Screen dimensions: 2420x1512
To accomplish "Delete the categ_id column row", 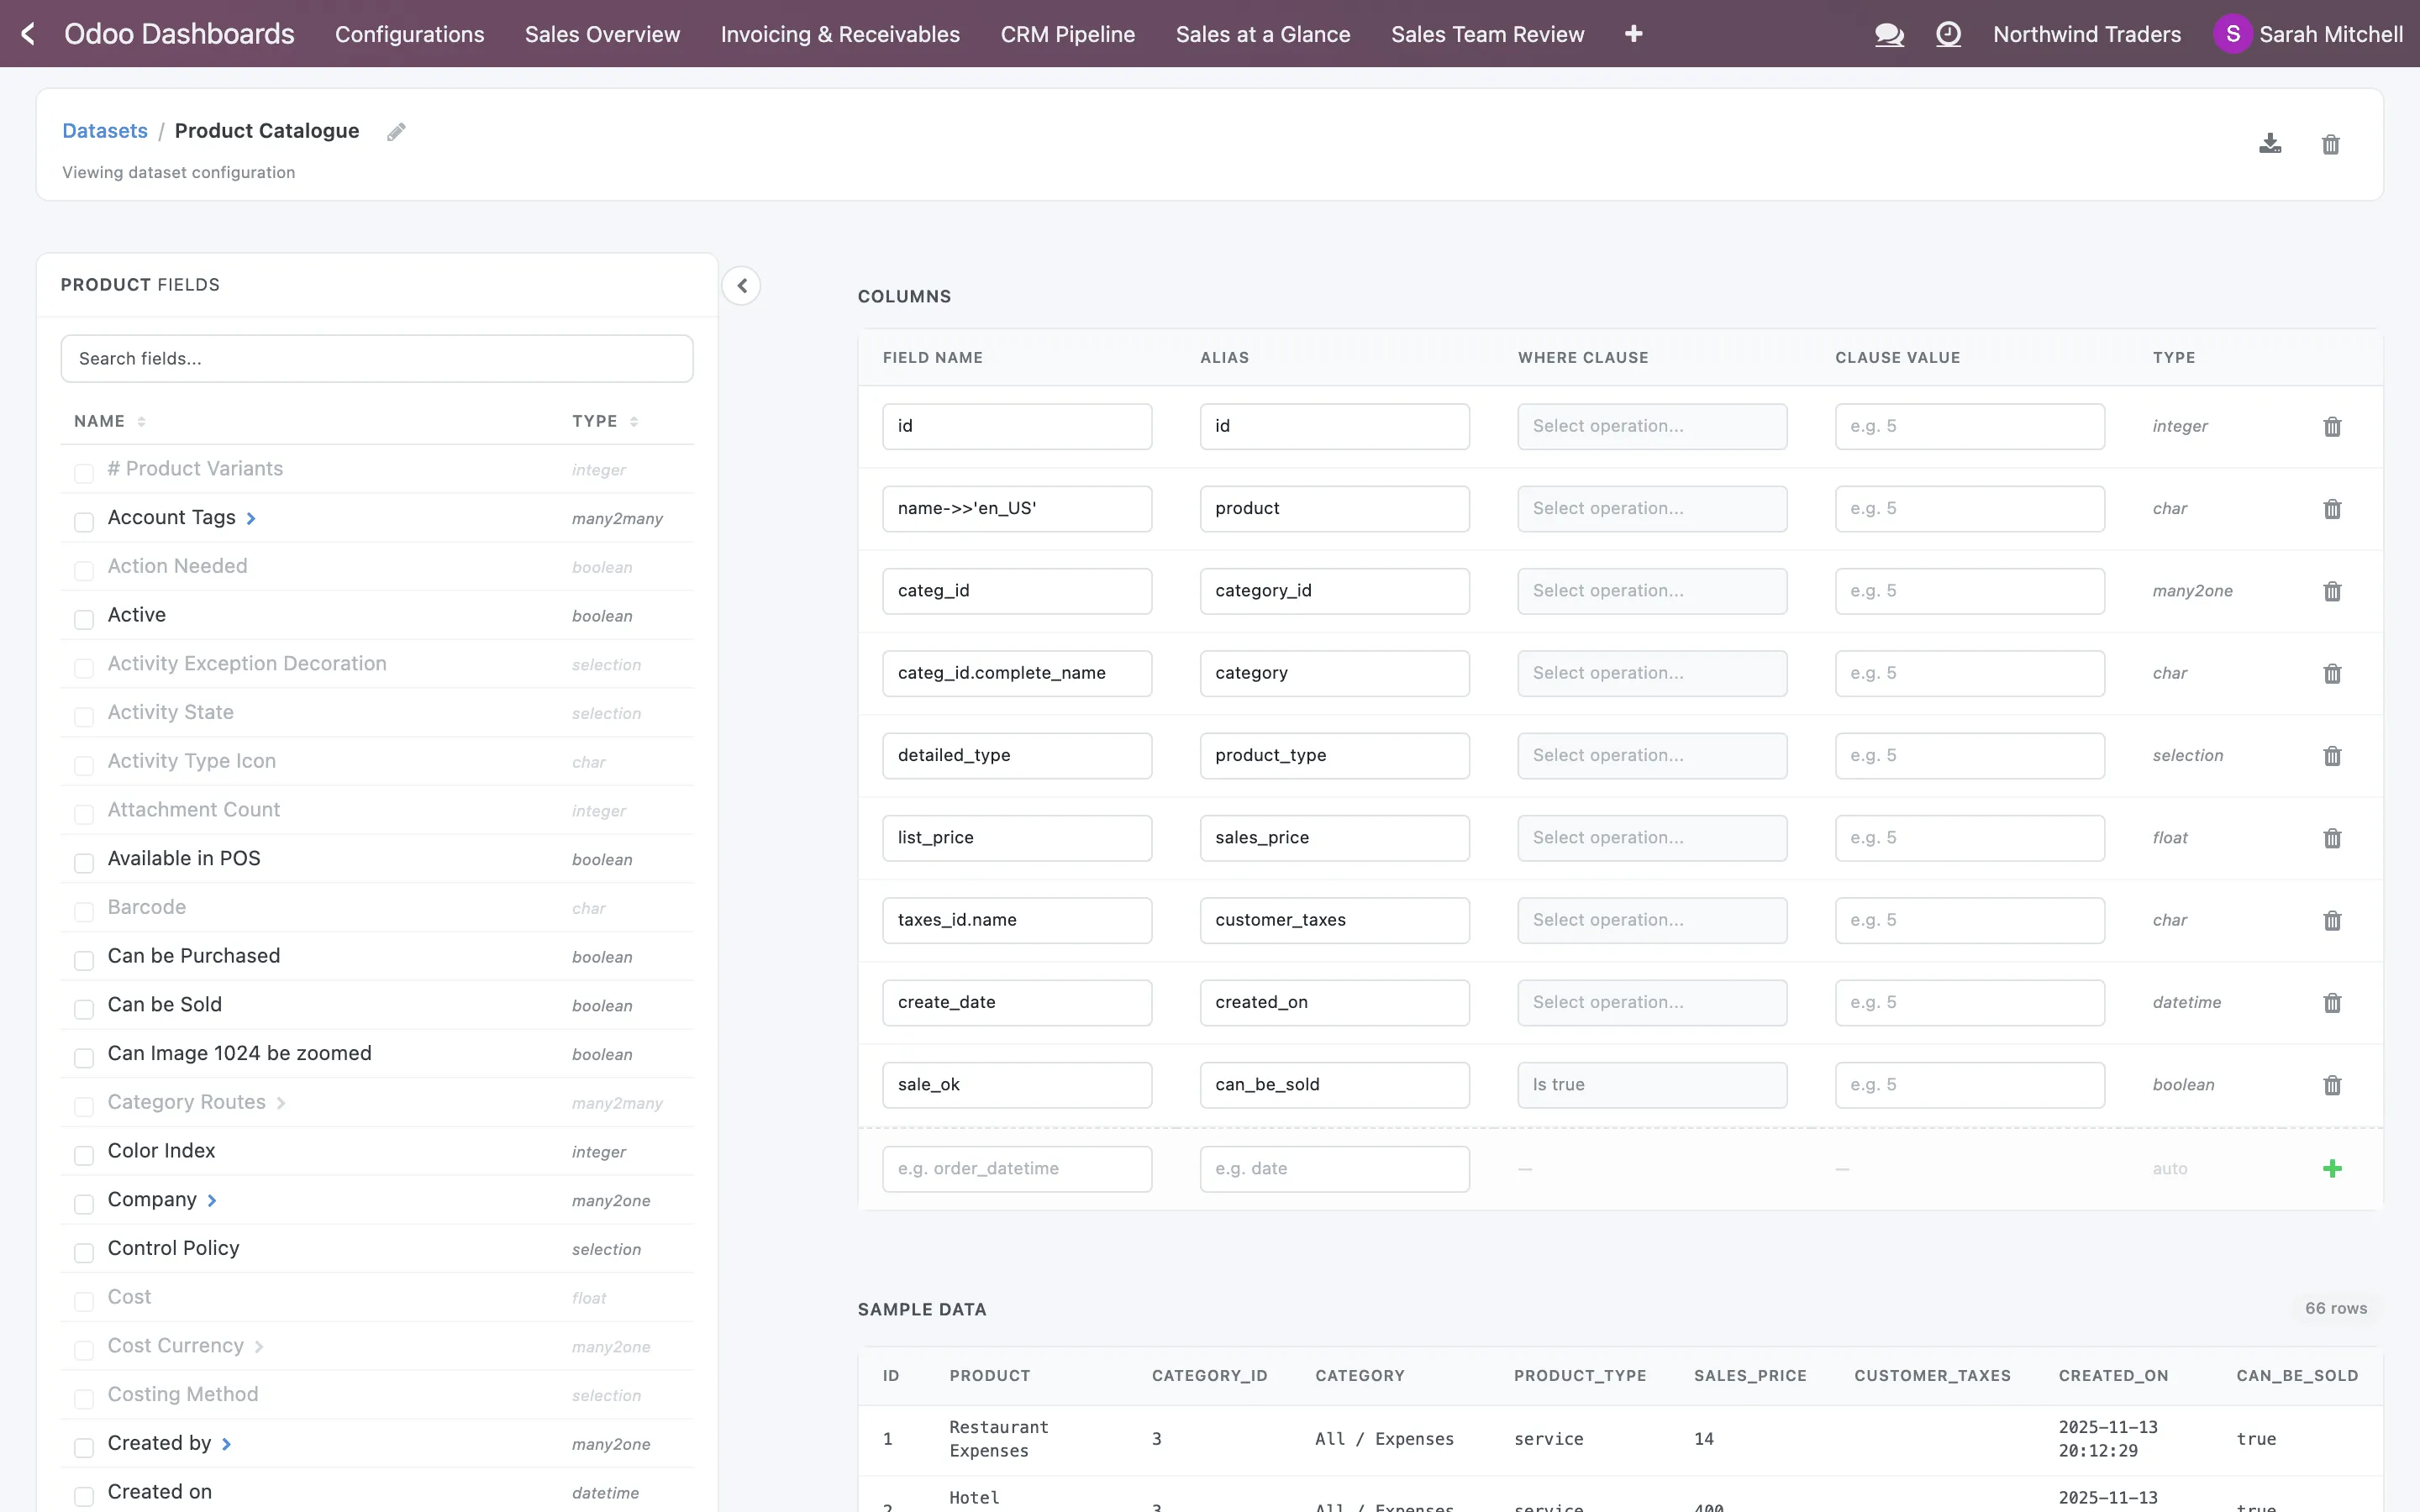I will (2332, 591).
